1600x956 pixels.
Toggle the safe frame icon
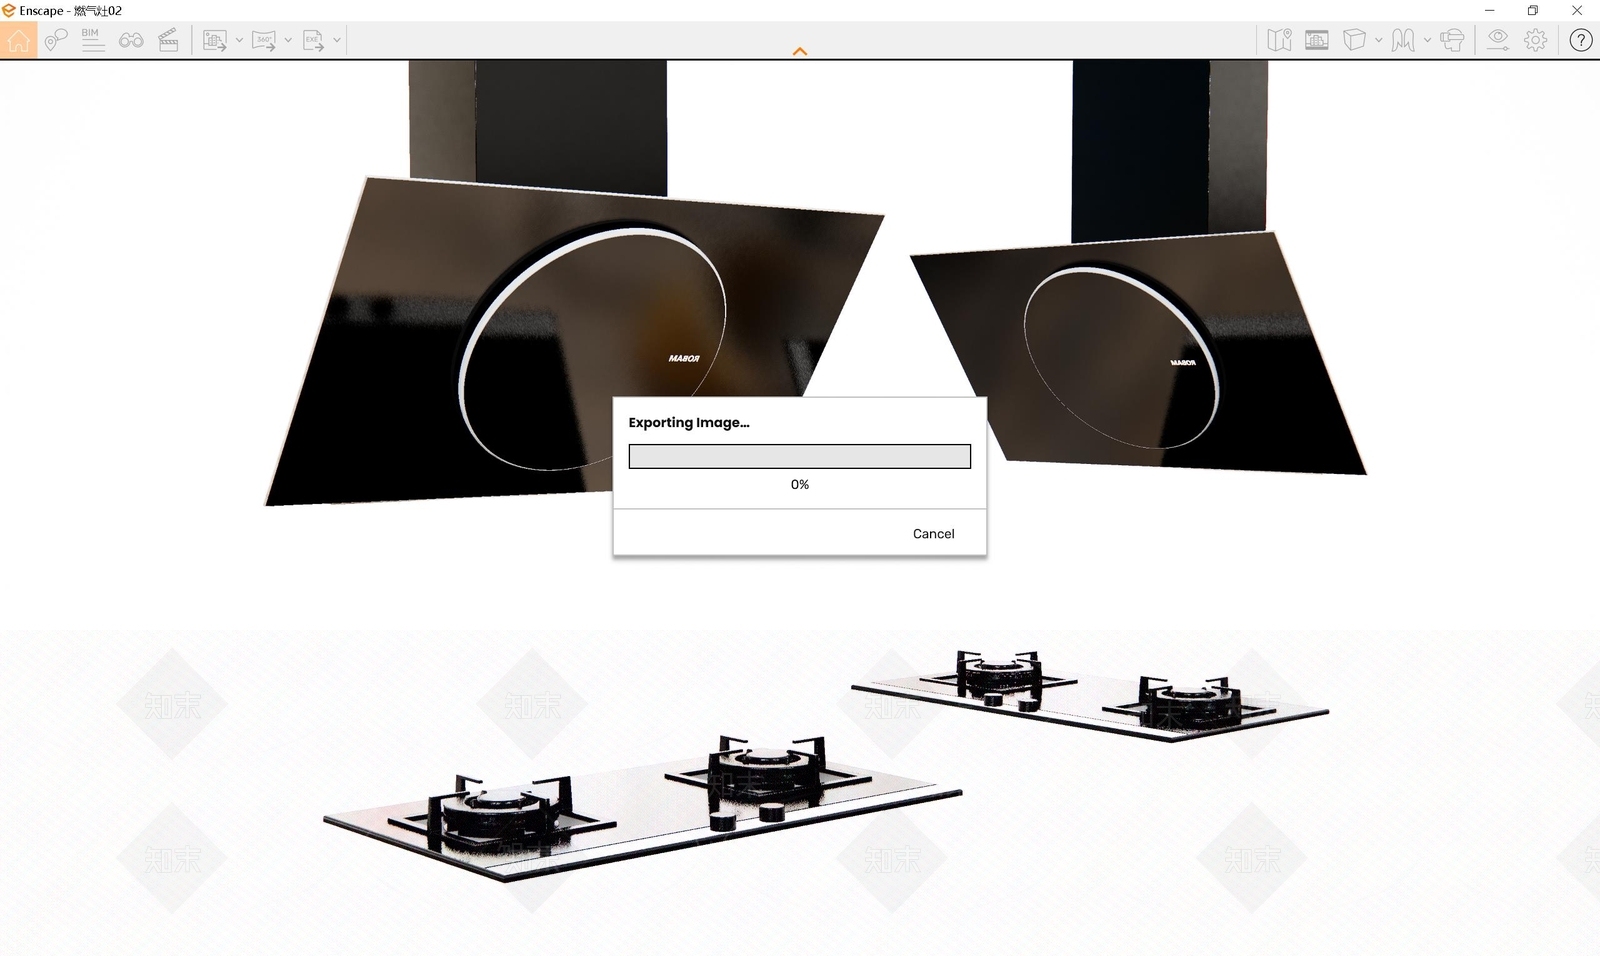(1317, 40)
